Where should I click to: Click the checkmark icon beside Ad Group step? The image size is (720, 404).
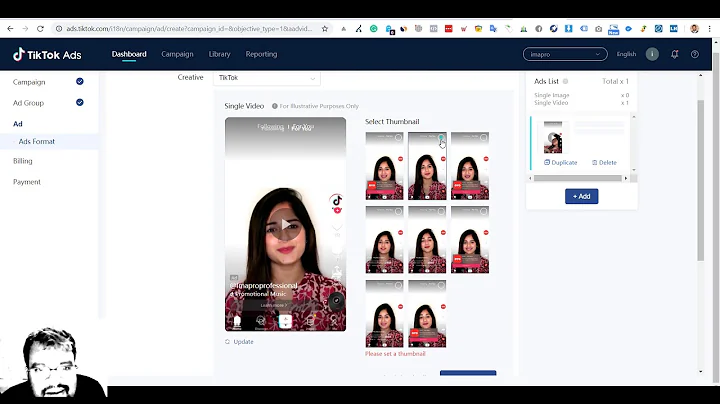[80, 102]
